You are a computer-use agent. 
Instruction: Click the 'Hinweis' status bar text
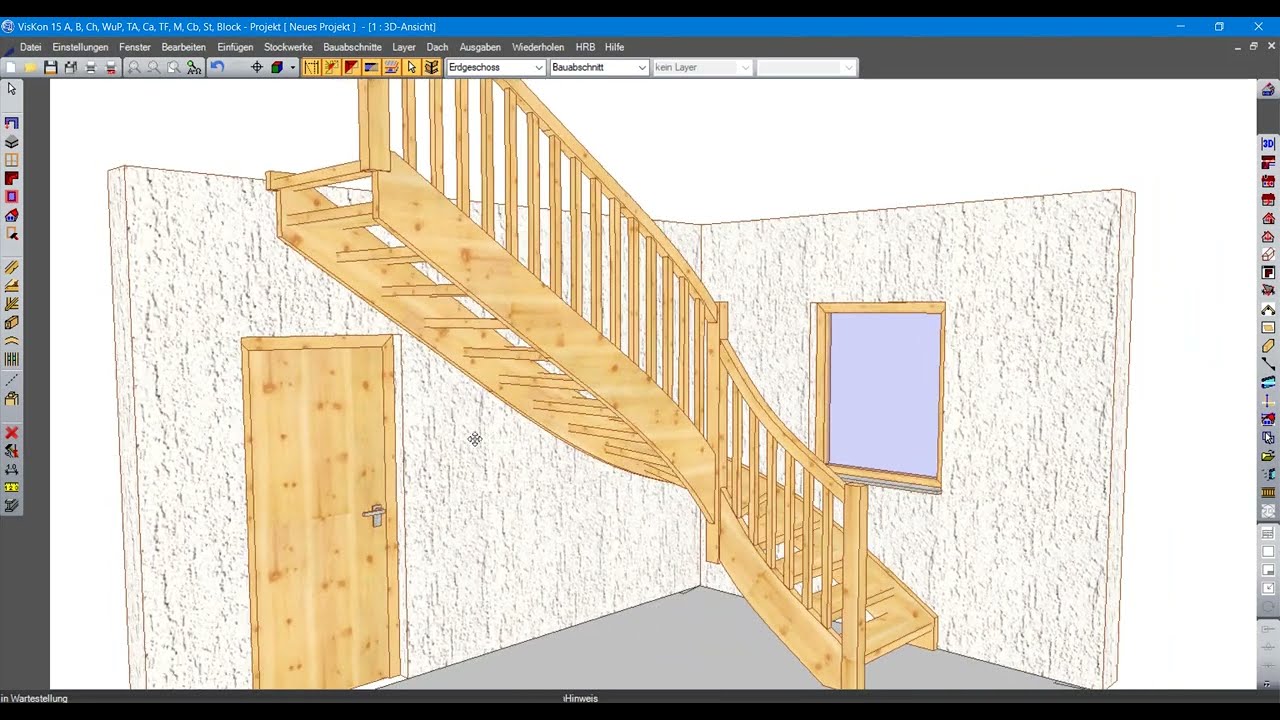[x=581, y=698]
